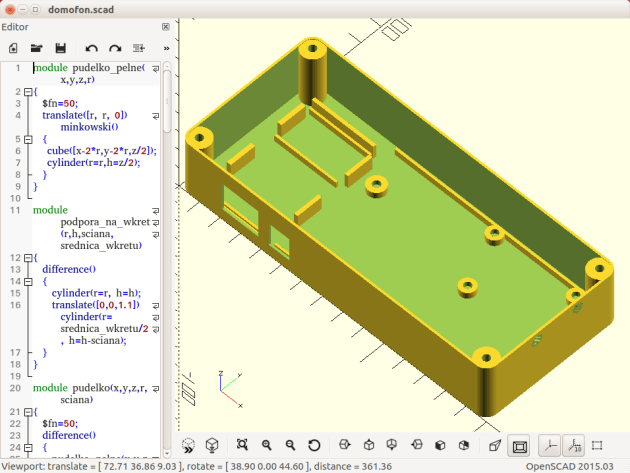Zoom out of the 3D view
Screen dimensions: 630x473
click(x=290, y=445)
